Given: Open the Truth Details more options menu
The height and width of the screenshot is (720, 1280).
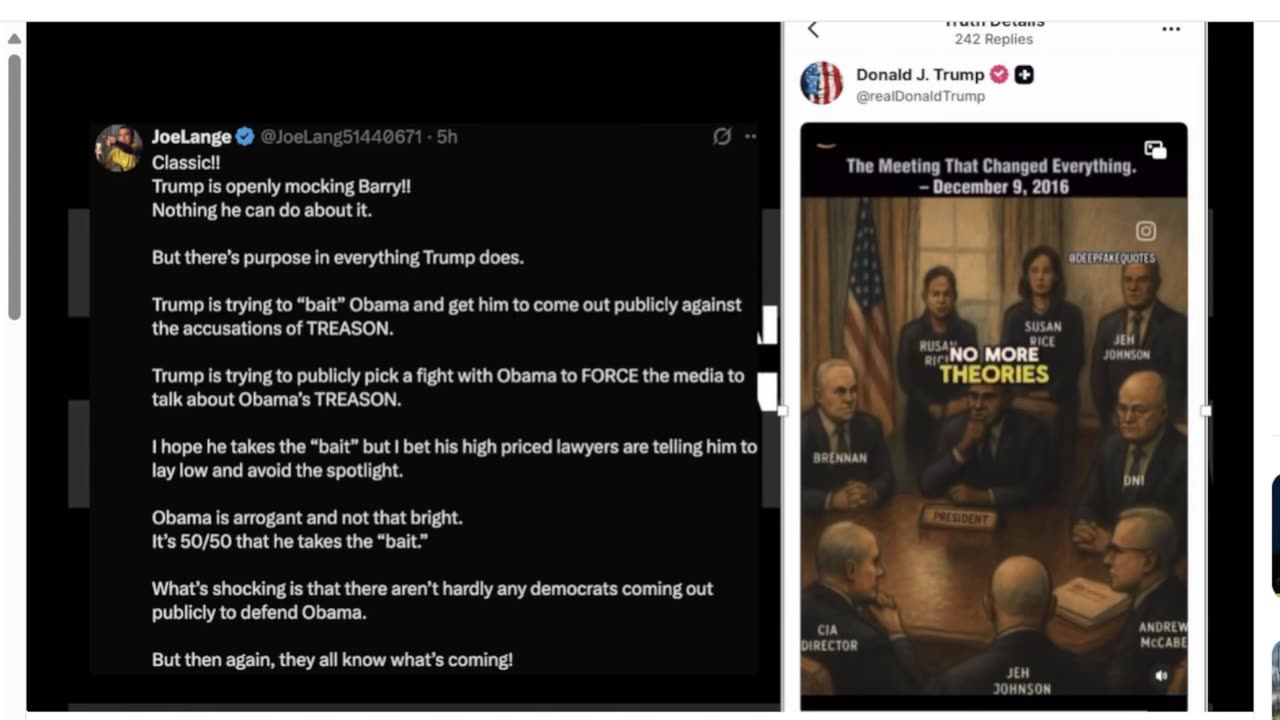Looking at the screenshot, I should [x=1171, y=29].
